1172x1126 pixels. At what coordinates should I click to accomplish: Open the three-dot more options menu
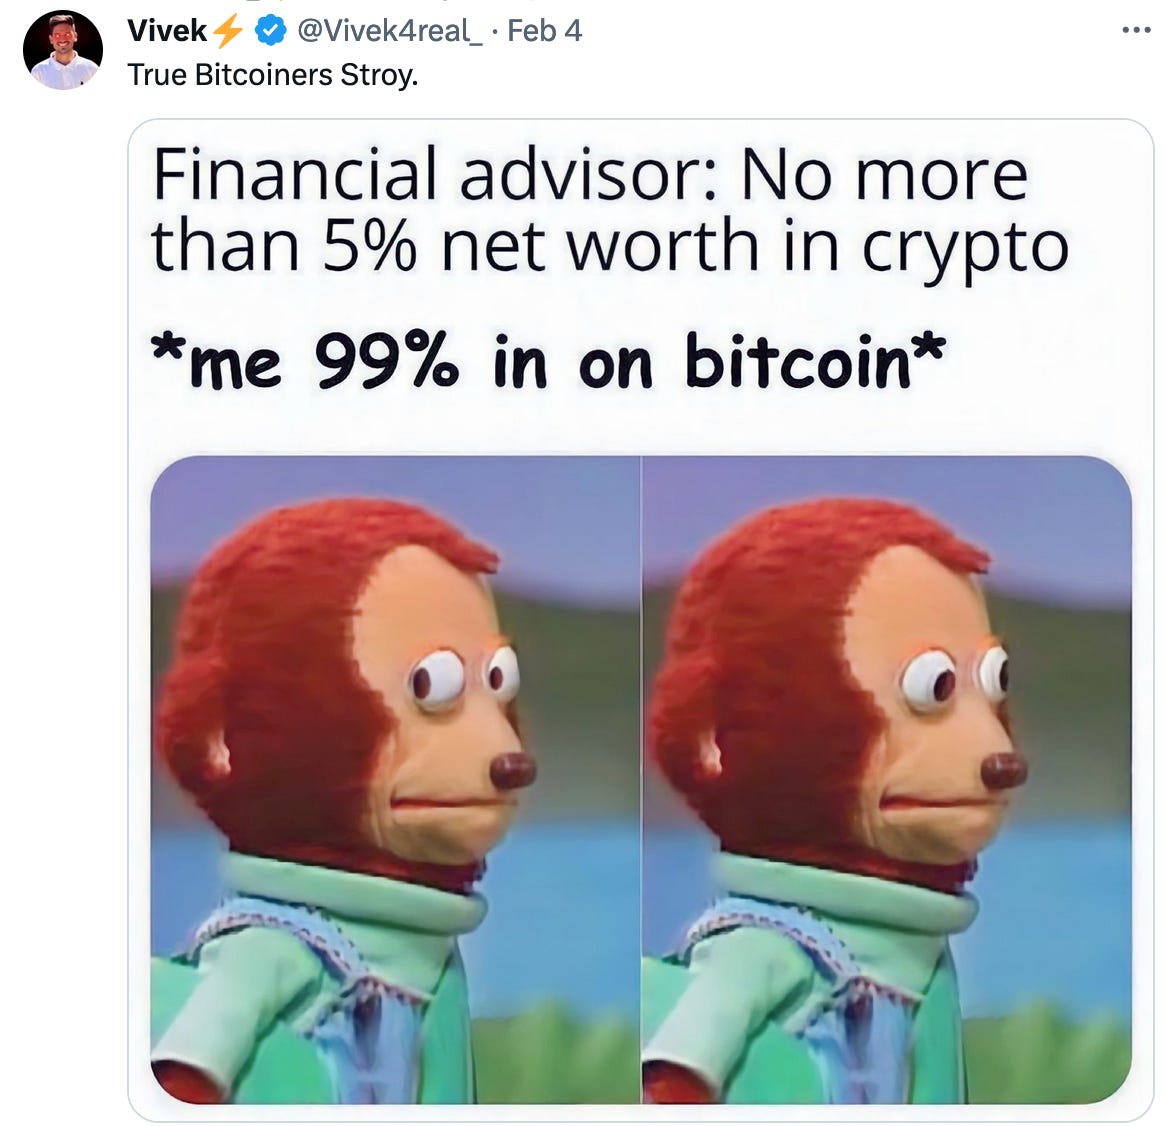click(1137, 31)
